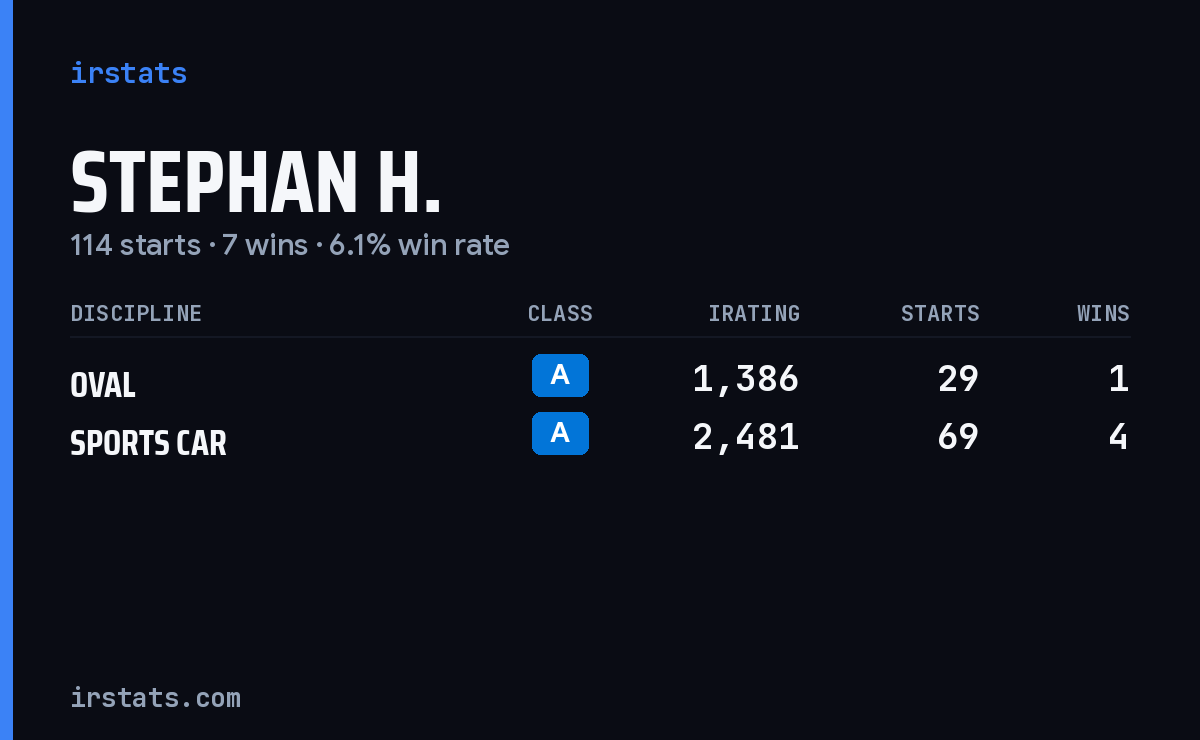Click the Oval class A badge
This screenshot has width=1200, height=740.
(560, 376)
